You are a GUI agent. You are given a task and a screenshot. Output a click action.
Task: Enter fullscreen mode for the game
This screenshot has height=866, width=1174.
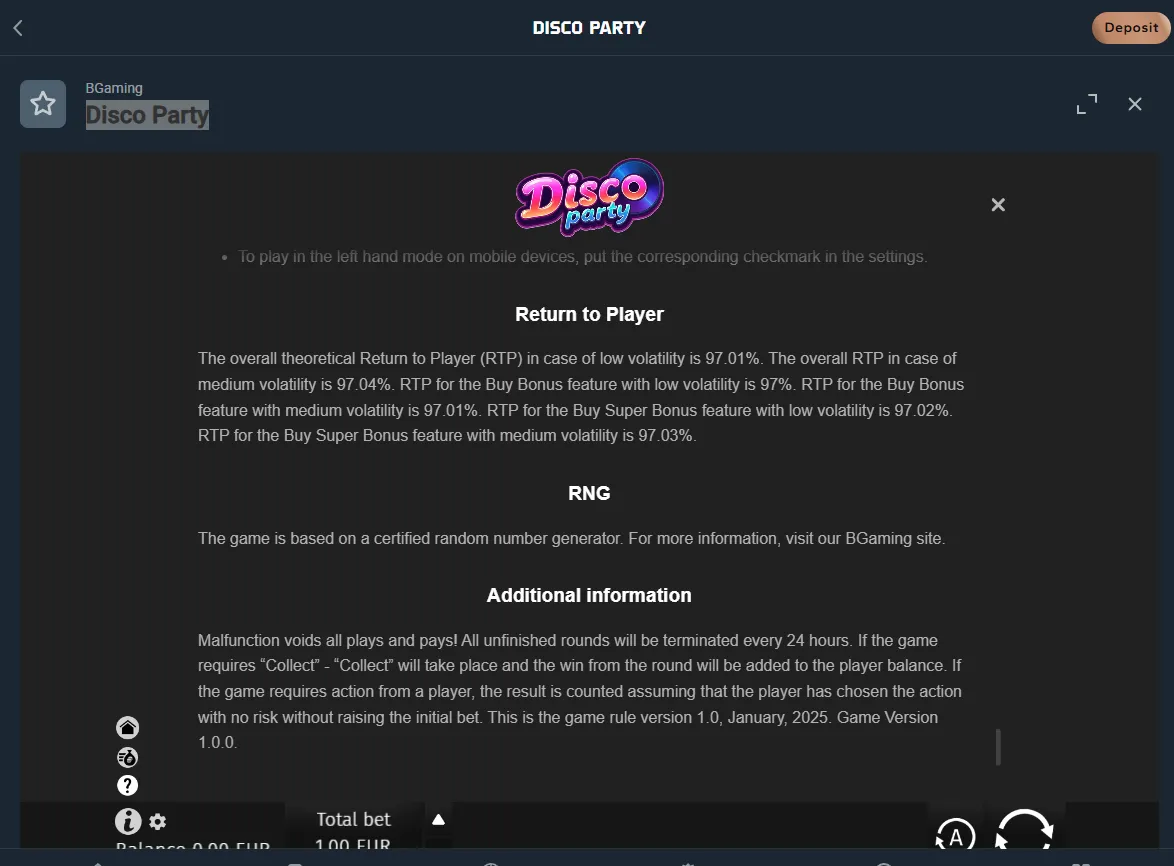click(1086, 104)
